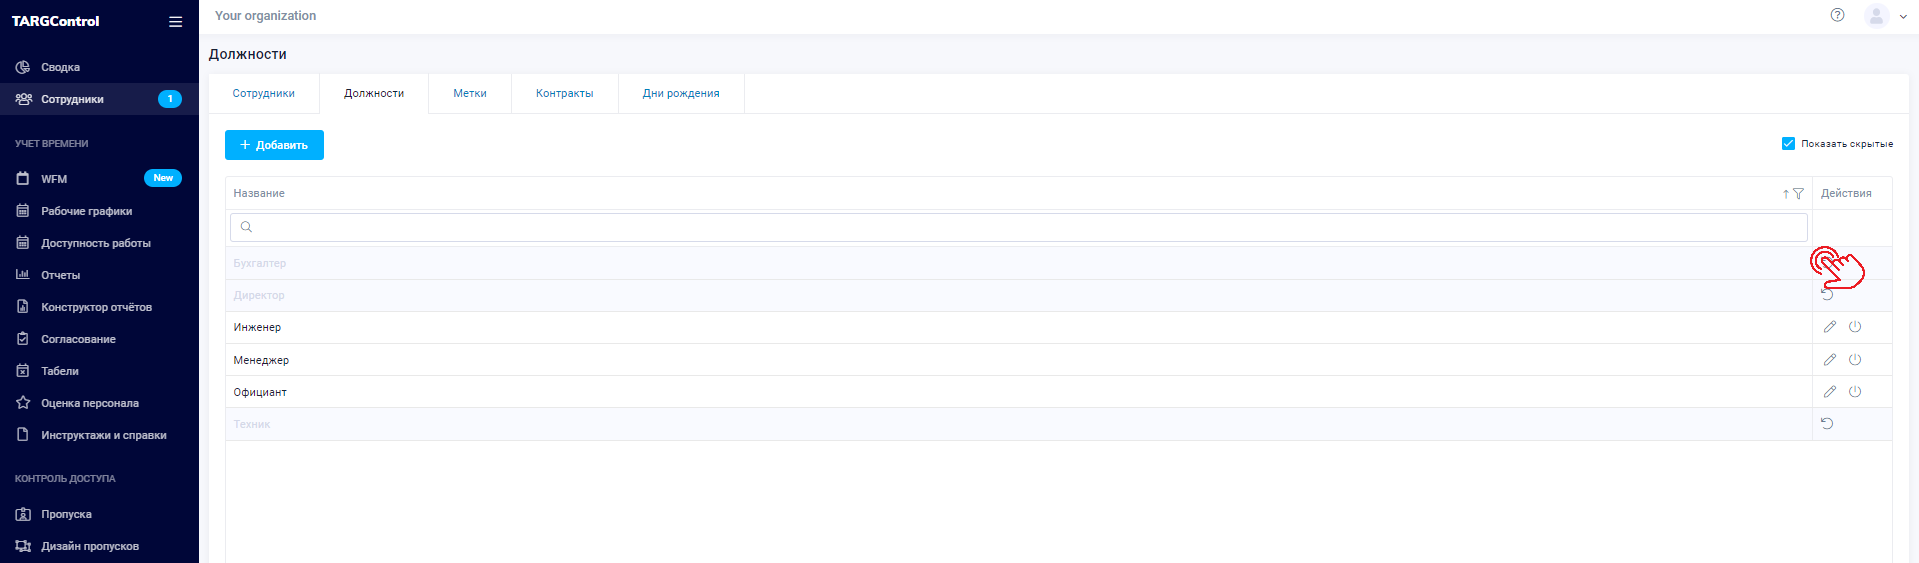This screenshot has height=563, width=1919.
Task: Open the Дни рождения tab
Action: pos(681,93)
